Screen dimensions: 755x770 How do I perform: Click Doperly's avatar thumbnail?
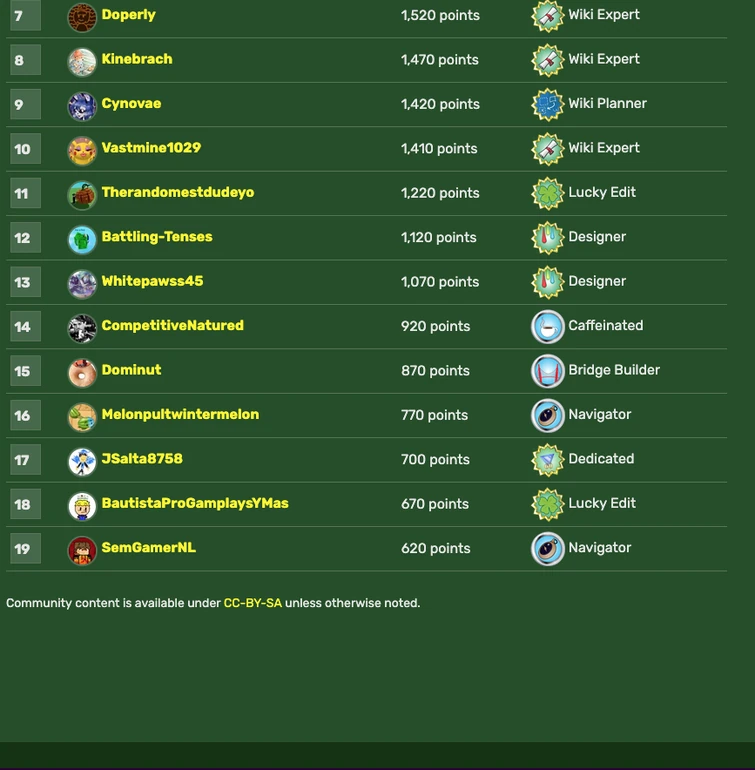[x=82, y=17]
